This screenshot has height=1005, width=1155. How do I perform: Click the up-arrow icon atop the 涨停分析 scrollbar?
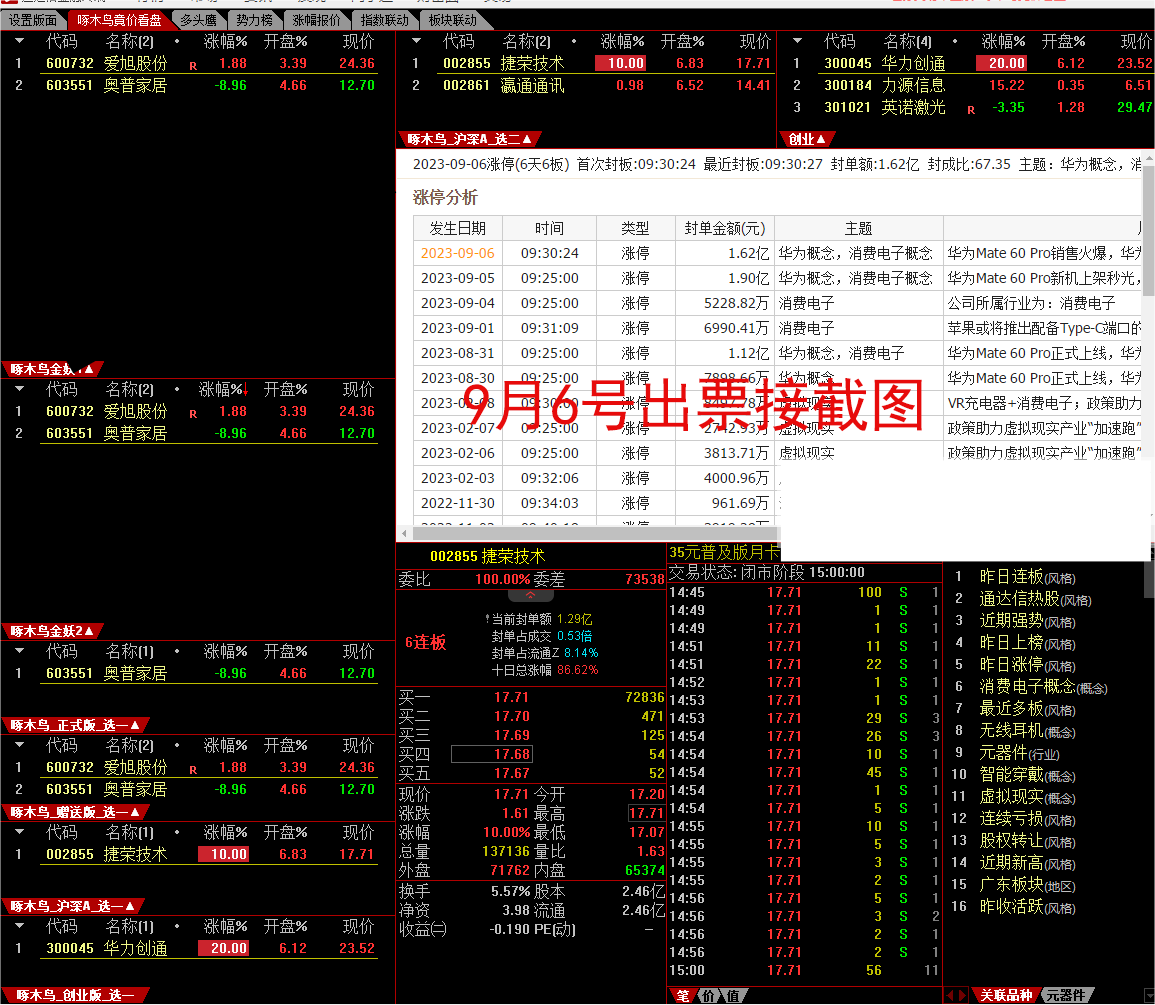[1148, 158]
